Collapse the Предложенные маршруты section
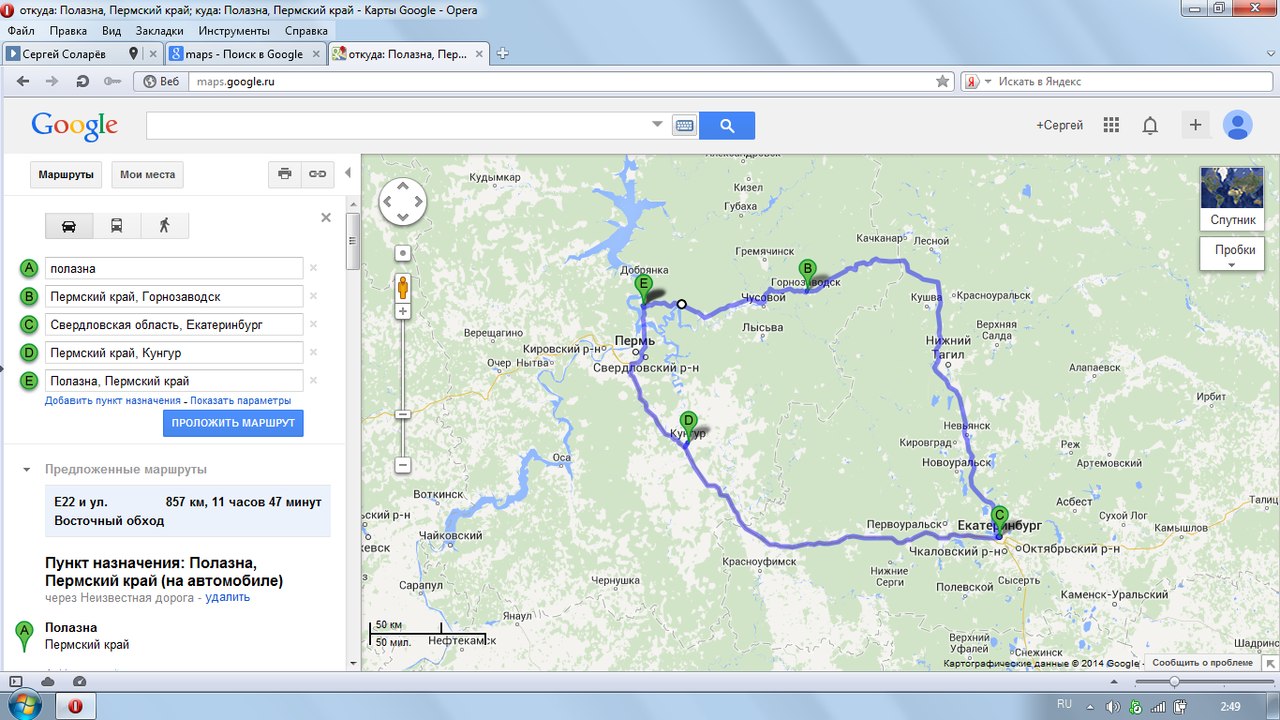The height and width of the screenshot is (720, 1280). 26,469
